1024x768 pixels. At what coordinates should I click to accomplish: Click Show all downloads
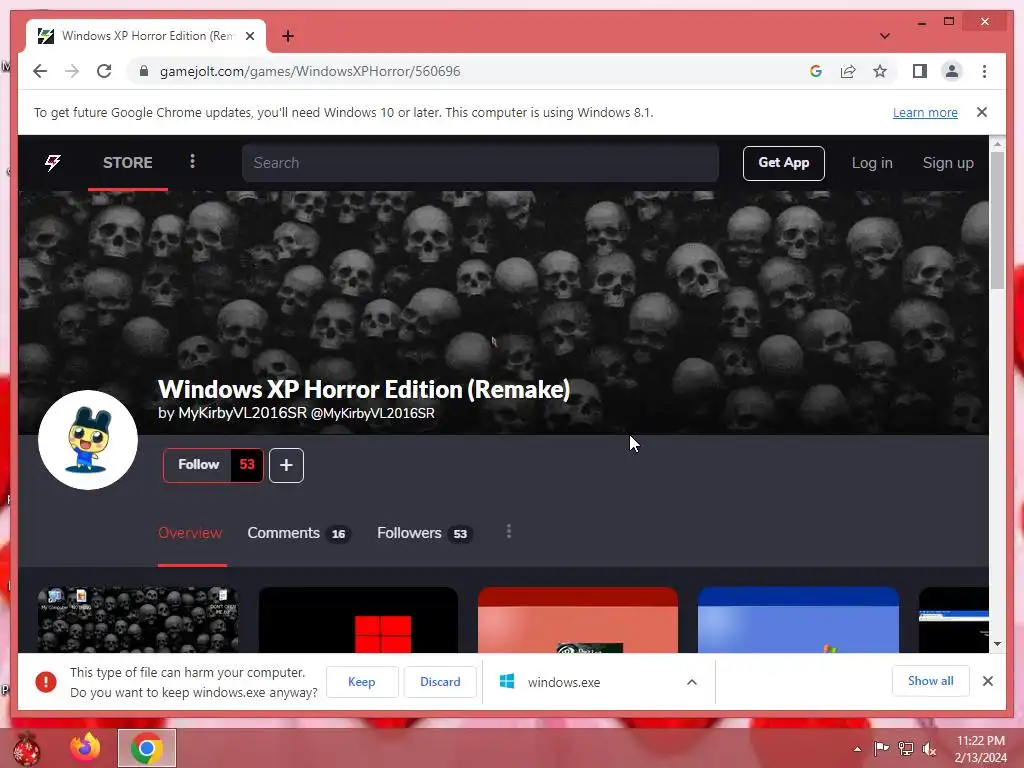[x=931, y=681]
